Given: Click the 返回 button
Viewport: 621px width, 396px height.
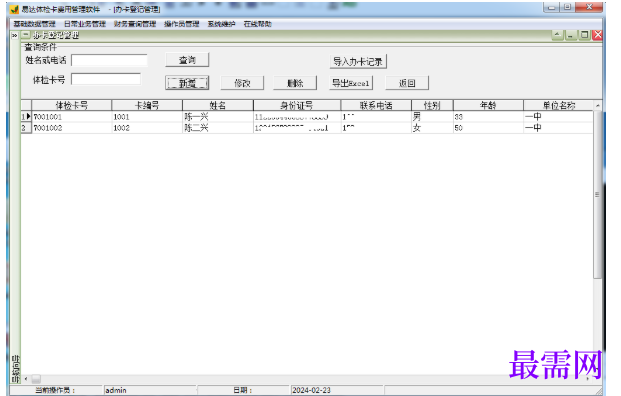Looking at the screenshot, I should [x=407, y=83].
